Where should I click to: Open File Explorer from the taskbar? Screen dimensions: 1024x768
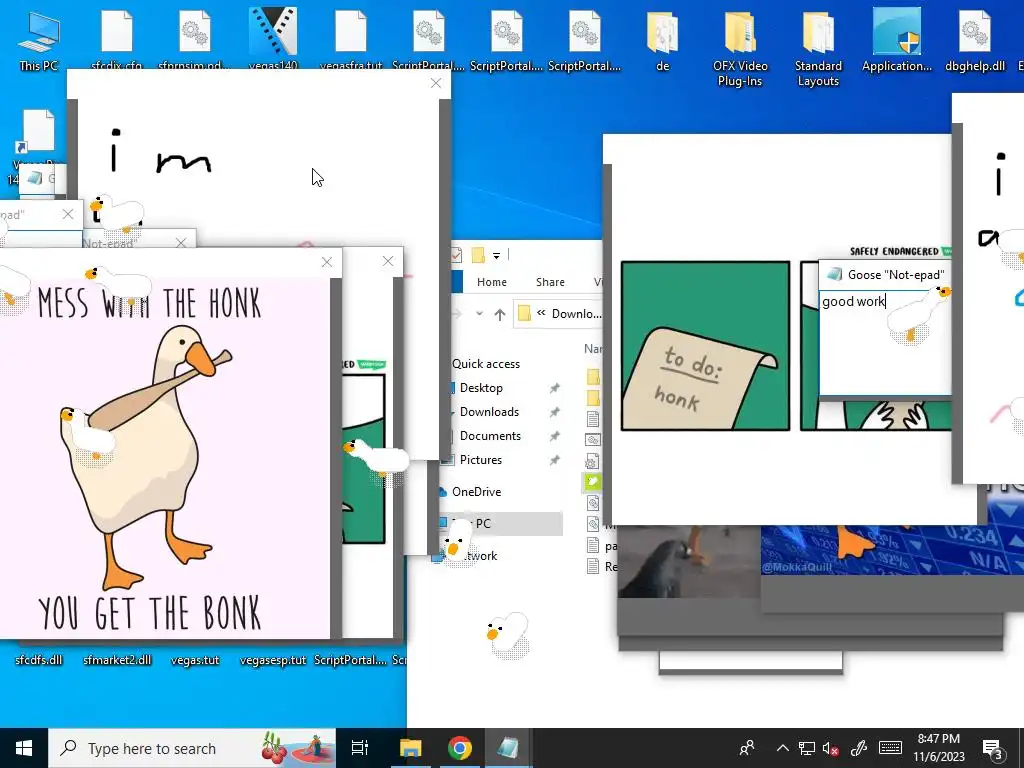[x=411, y=748]
